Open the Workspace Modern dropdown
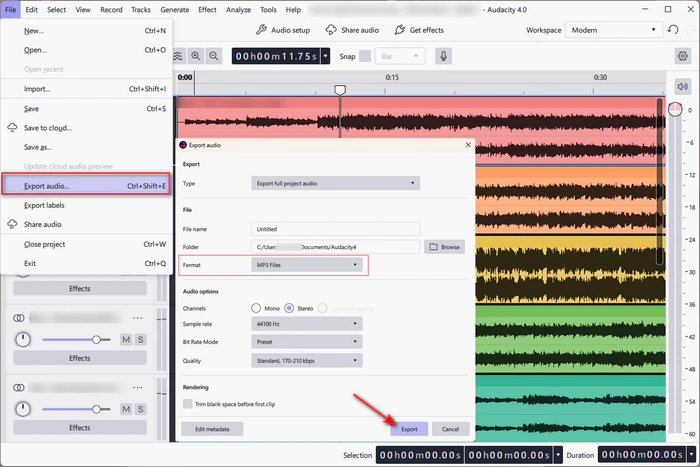 point(614,30)
